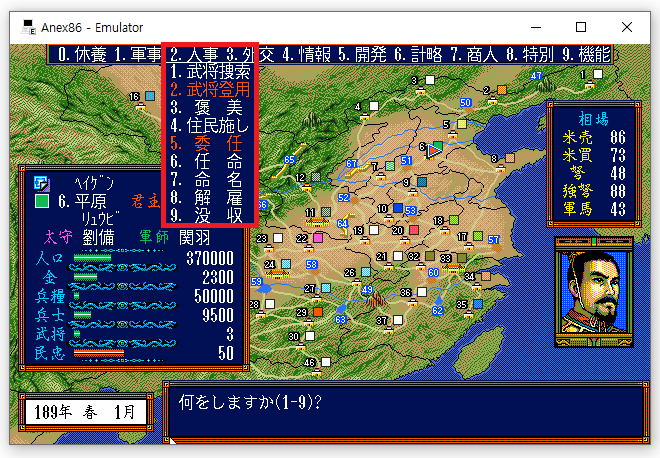Click the blue map marker 57
660x458 pixels.
pyautogui.click(x=493, y=240)
